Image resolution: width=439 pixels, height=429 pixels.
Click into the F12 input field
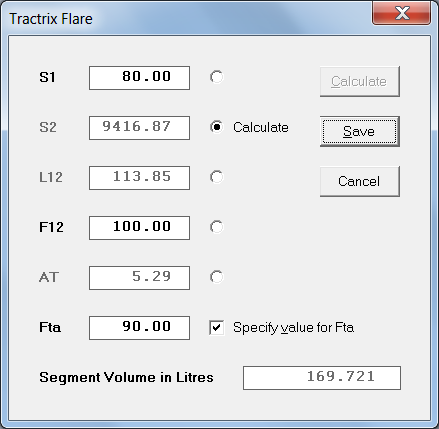[139, 228]
